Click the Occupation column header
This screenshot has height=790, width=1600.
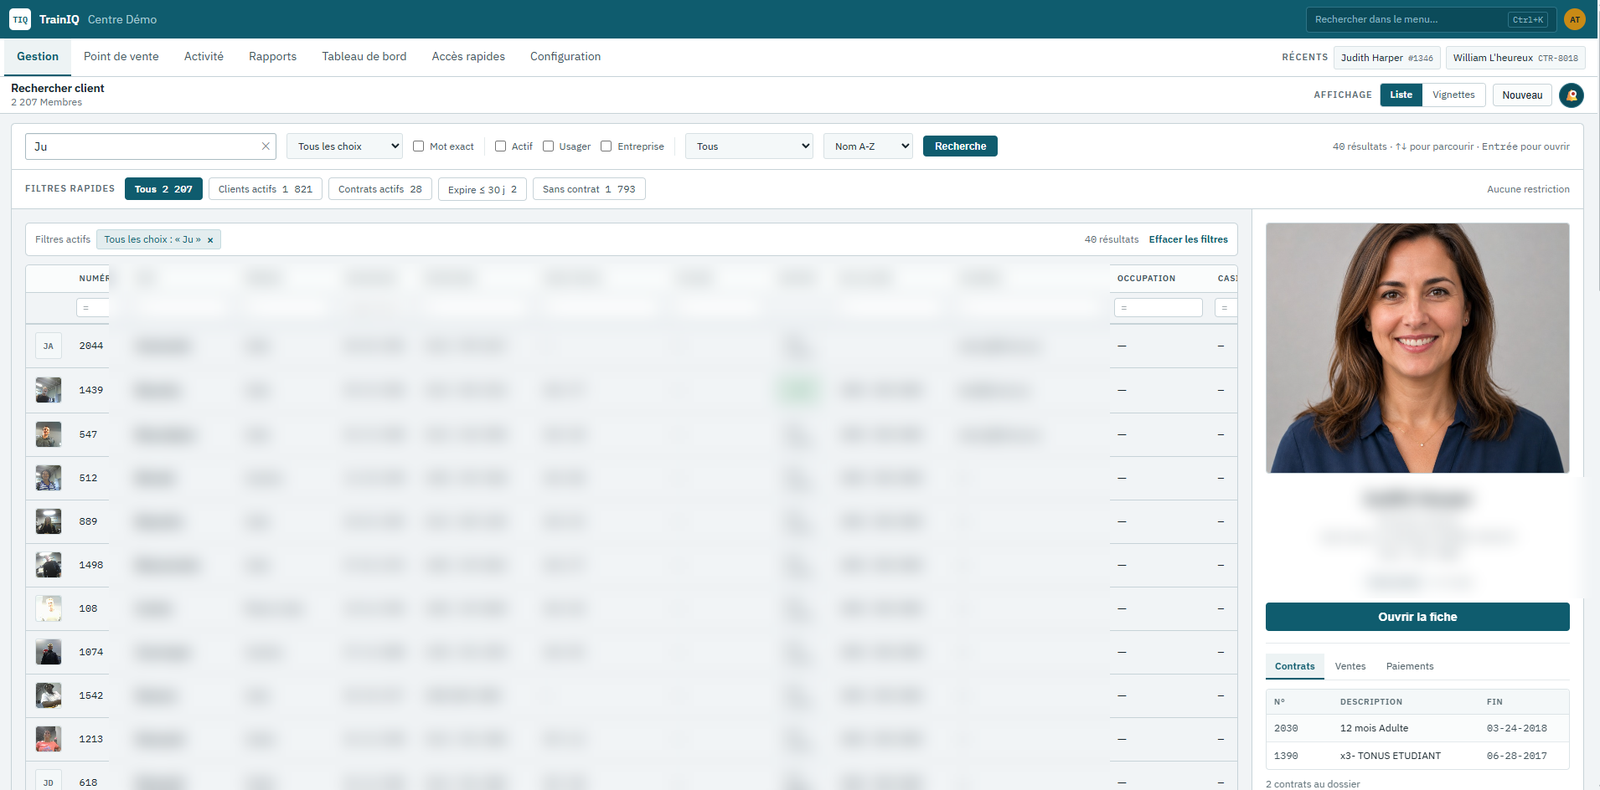point(1146,278)
